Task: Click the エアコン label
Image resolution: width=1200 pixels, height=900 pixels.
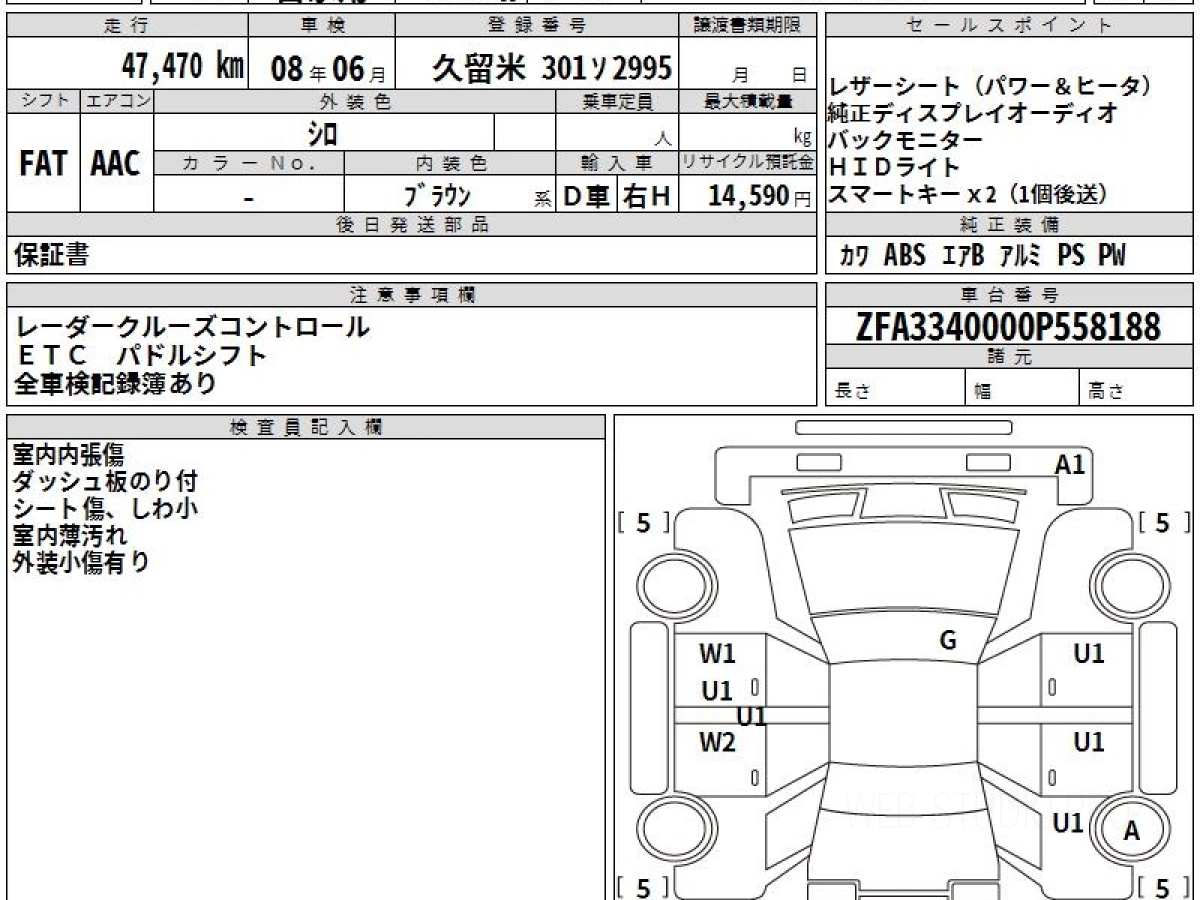Action: click(116, 101)
